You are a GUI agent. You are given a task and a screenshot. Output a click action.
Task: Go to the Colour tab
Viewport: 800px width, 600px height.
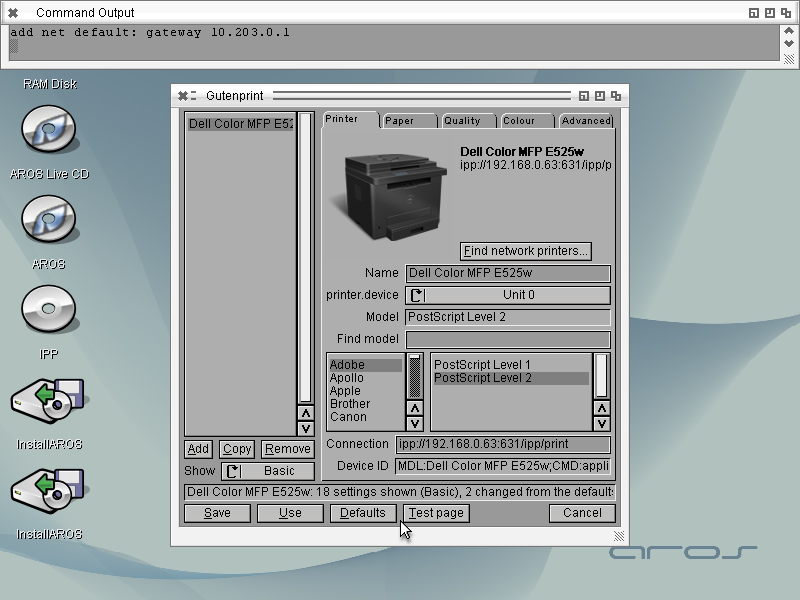click(527, 121)
